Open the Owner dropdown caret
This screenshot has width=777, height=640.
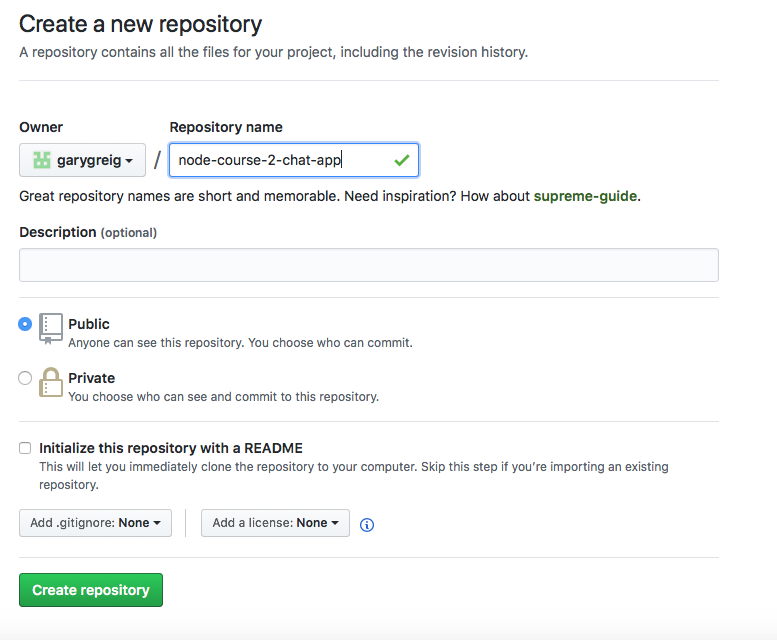click(131, 161)
